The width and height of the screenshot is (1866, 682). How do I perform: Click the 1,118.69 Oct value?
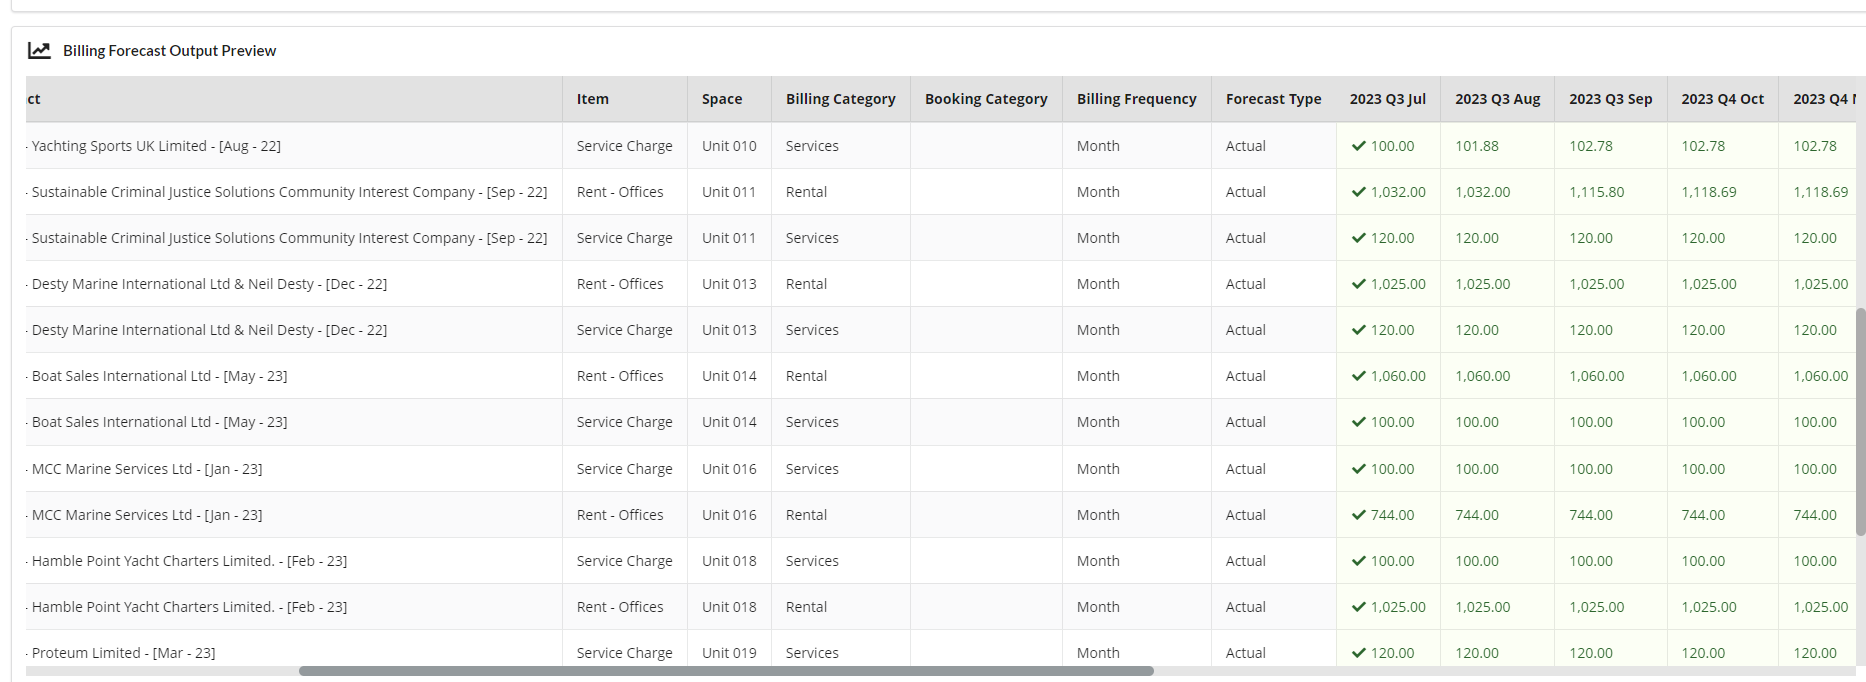(1709, 192)
